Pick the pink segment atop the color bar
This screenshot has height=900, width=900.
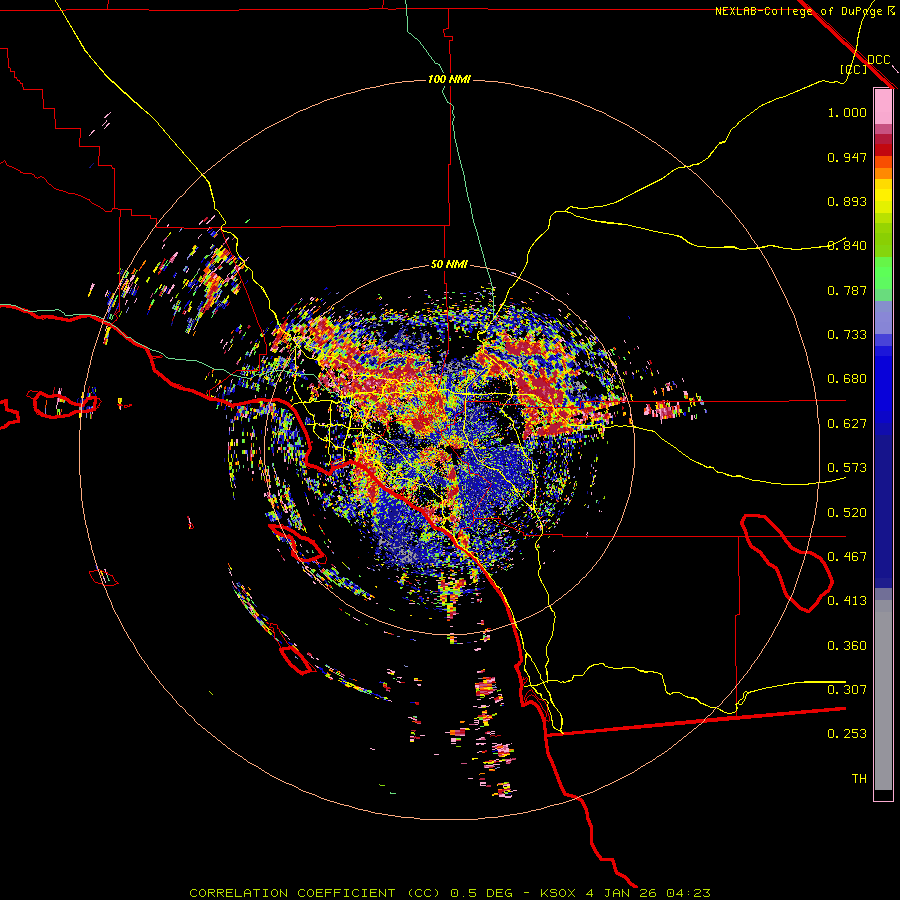click(883, 106)
